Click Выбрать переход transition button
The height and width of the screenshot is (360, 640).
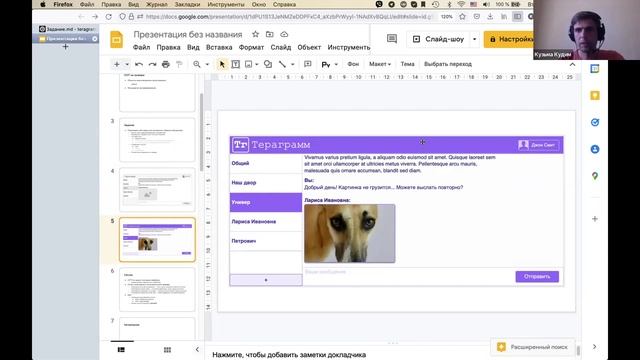coord(448,64)
